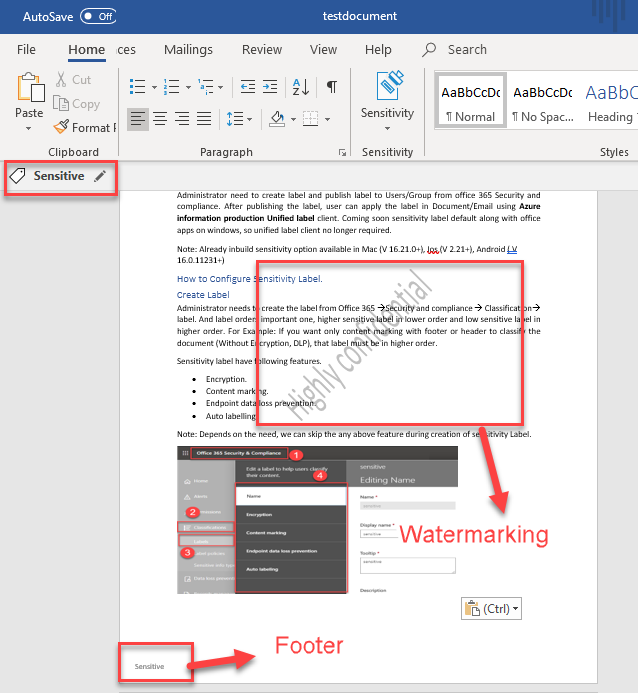Screen dimensions: 638x693
Task: Select left text alignment
Action: [x=137, y=119]
